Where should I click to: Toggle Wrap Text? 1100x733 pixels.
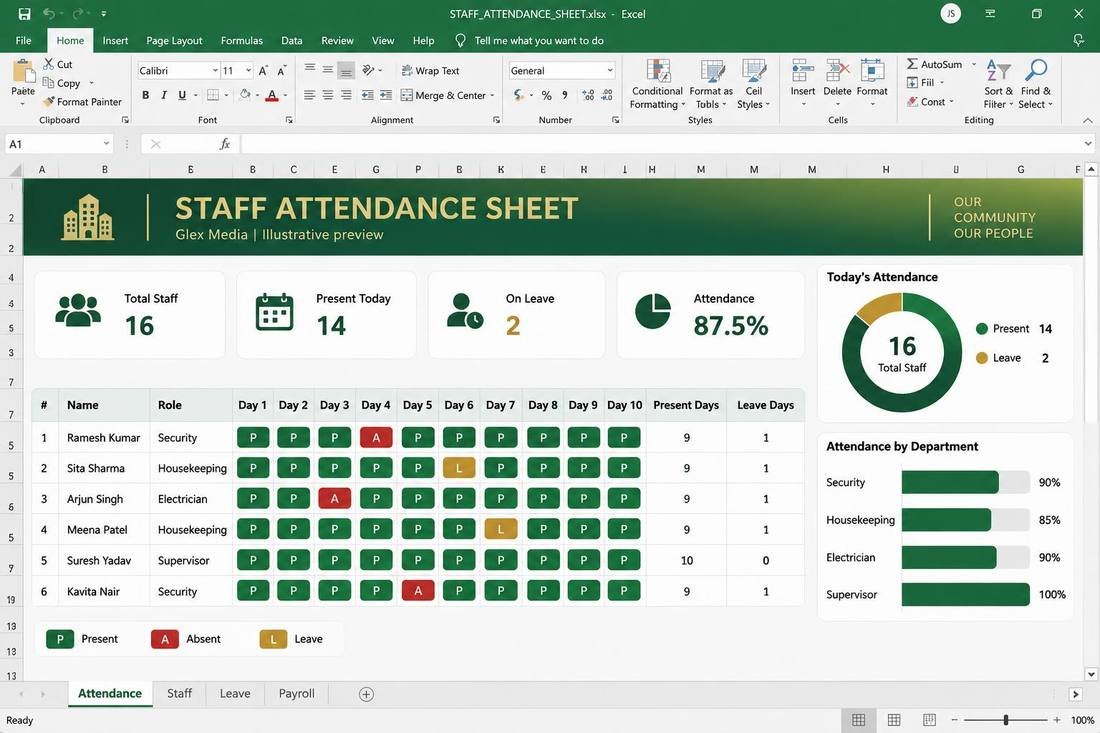430,71
